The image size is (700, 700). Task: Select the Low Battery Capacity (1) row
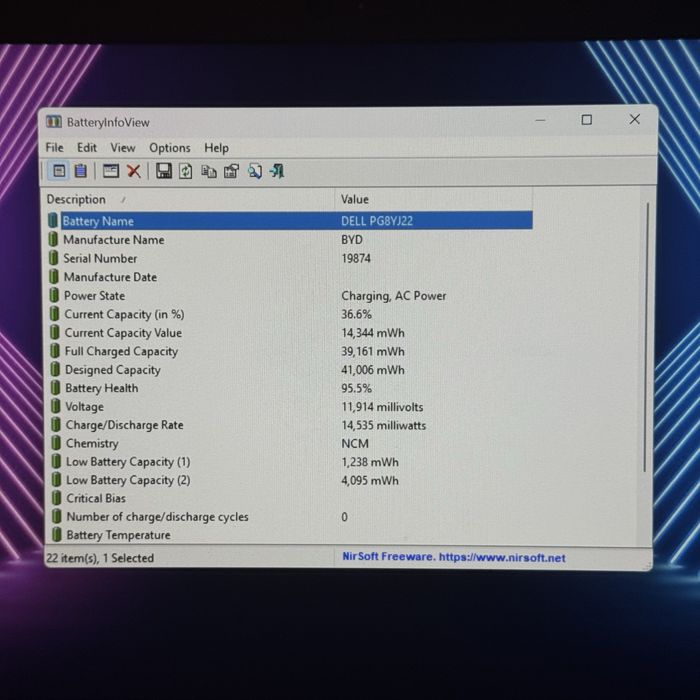point(290,462)
